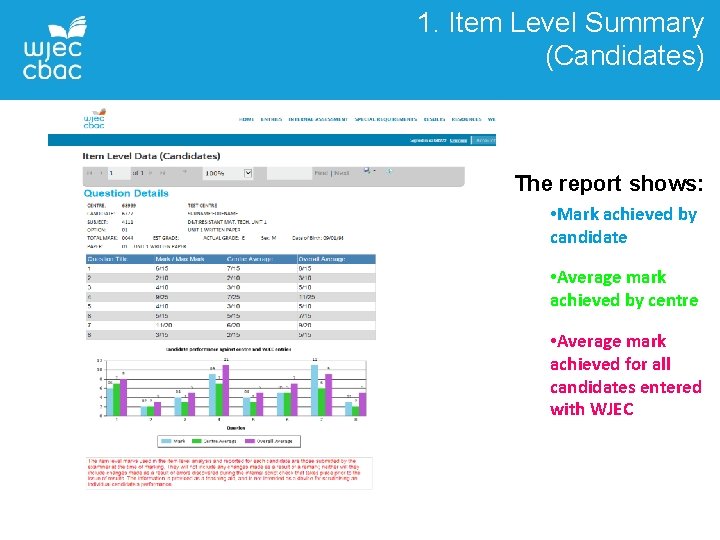Image resolution: width=720 pixels, height=540 pixels.
Task: Click the green 'Average mark achieved by centre' bullet
Action: click(624, 288)
